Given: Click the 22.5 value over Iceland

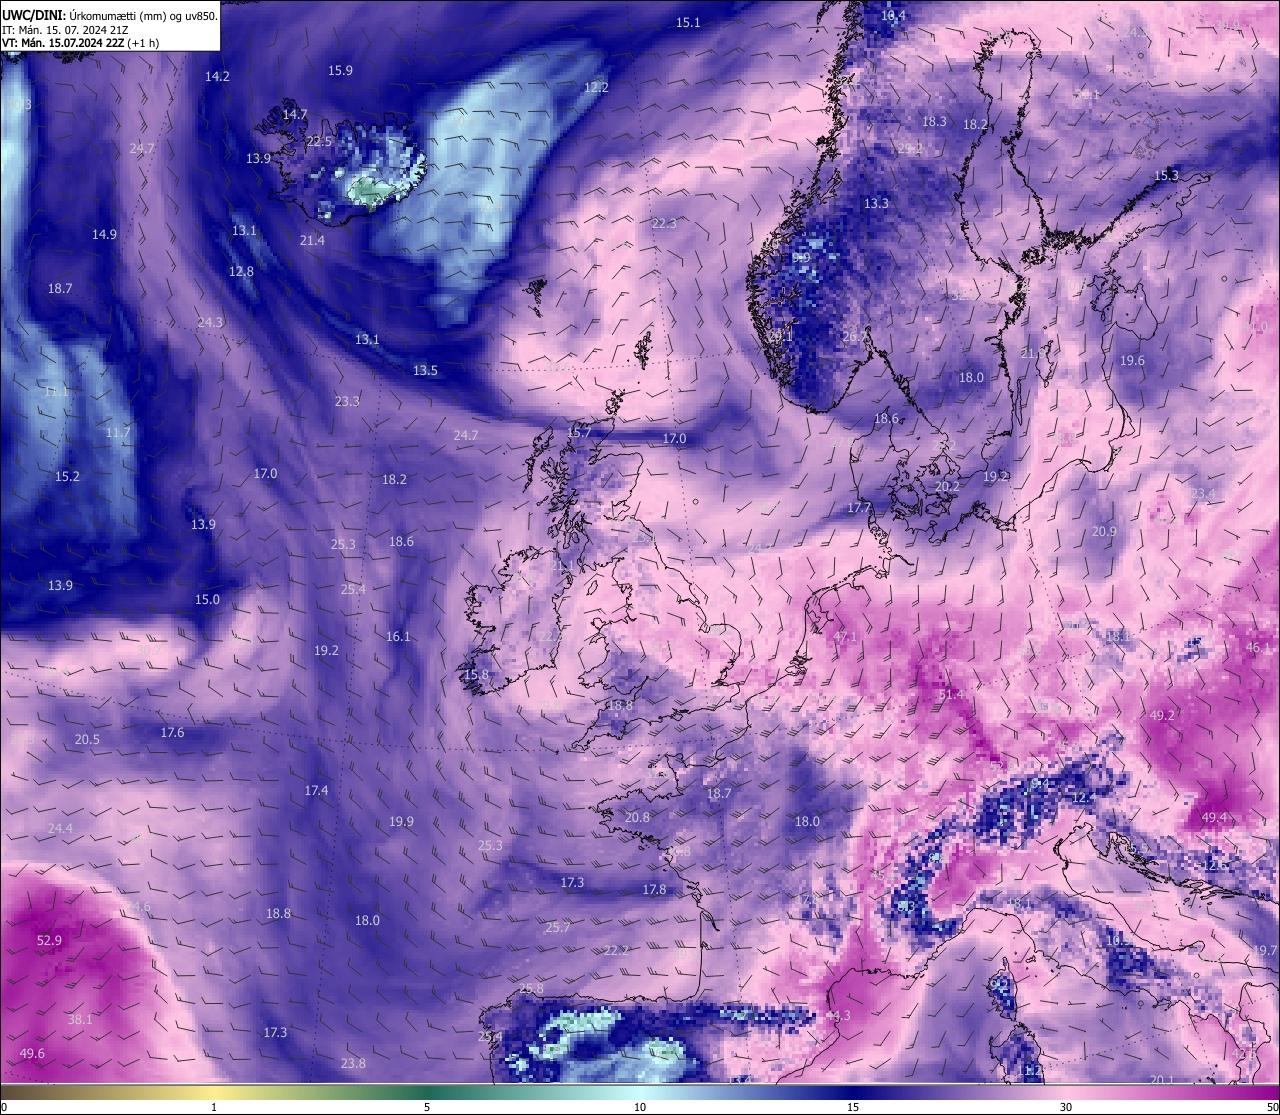Looking at the screenshot, I should [319, 141].
